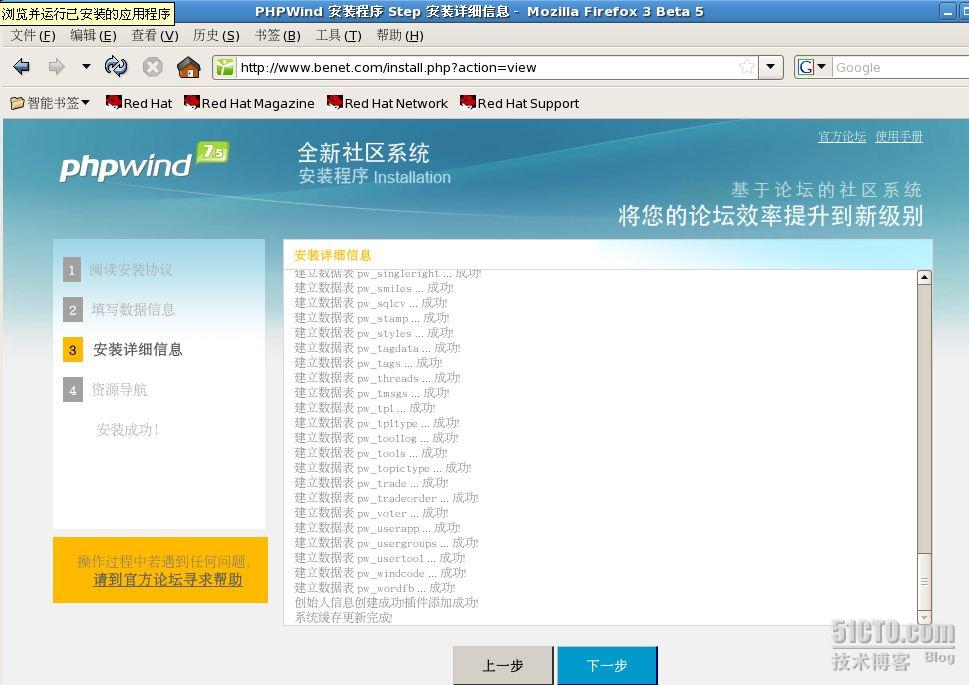This screenshot has height=685, width=969.
Task: Click the URL address field
Action: [x=486, y=67]
